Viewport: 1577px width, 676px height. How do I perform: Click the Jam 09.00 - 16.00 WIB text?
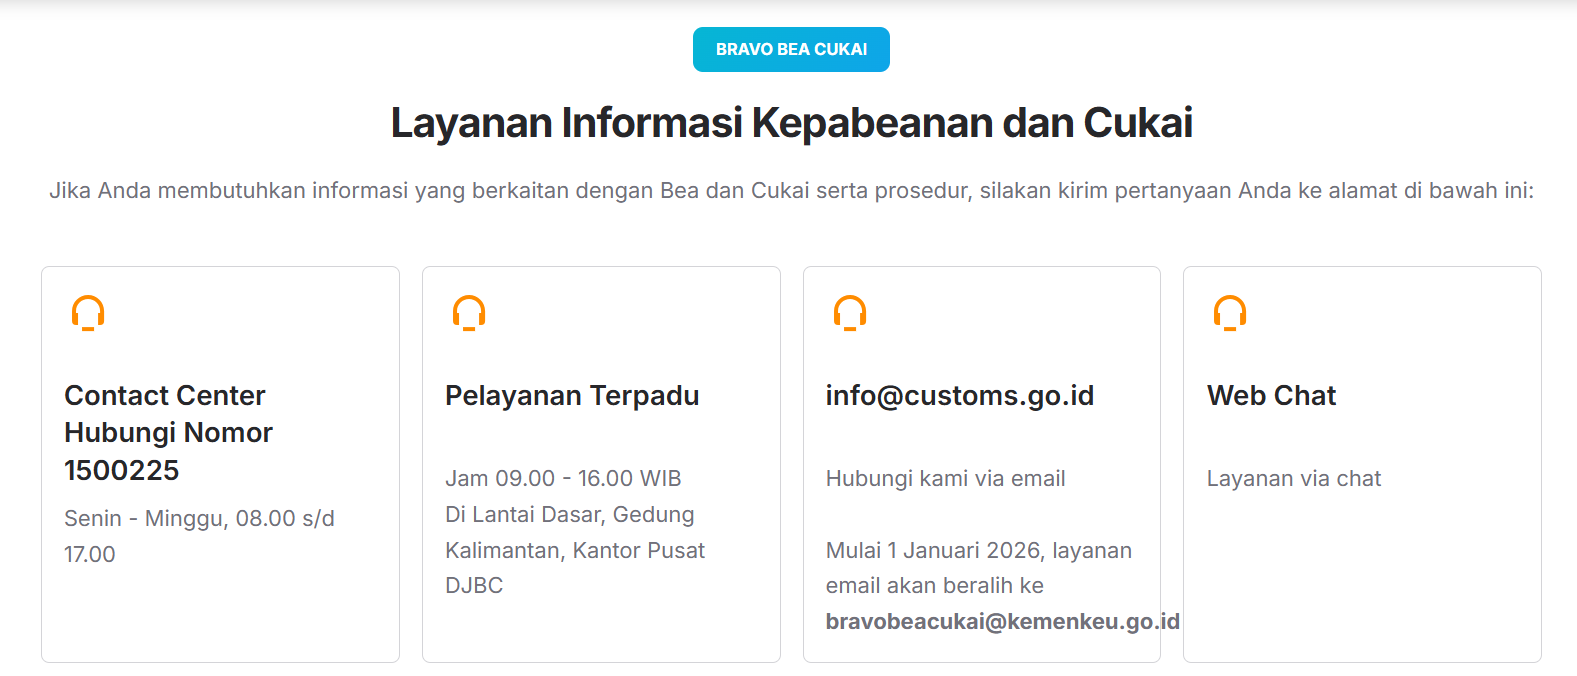click(x=563, y=479)
